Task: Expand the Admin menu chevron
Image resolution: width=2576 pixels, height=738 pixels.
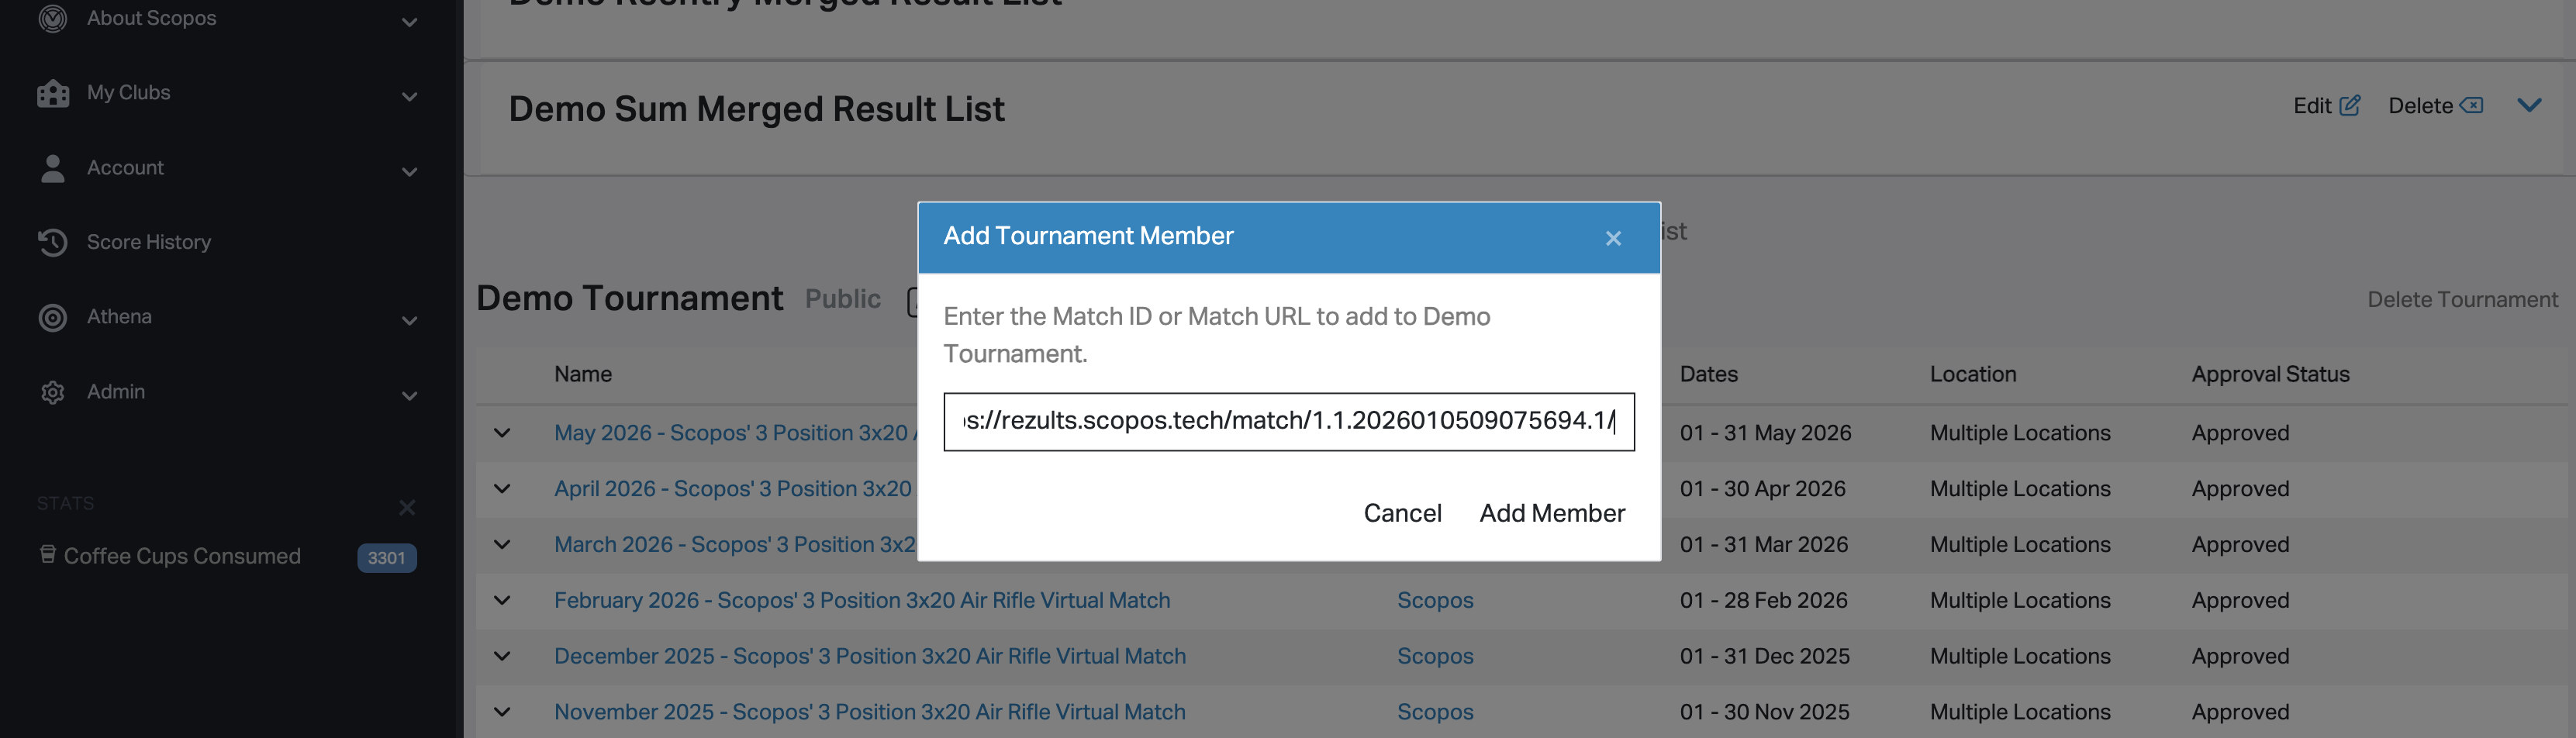Action: (409, 396)
